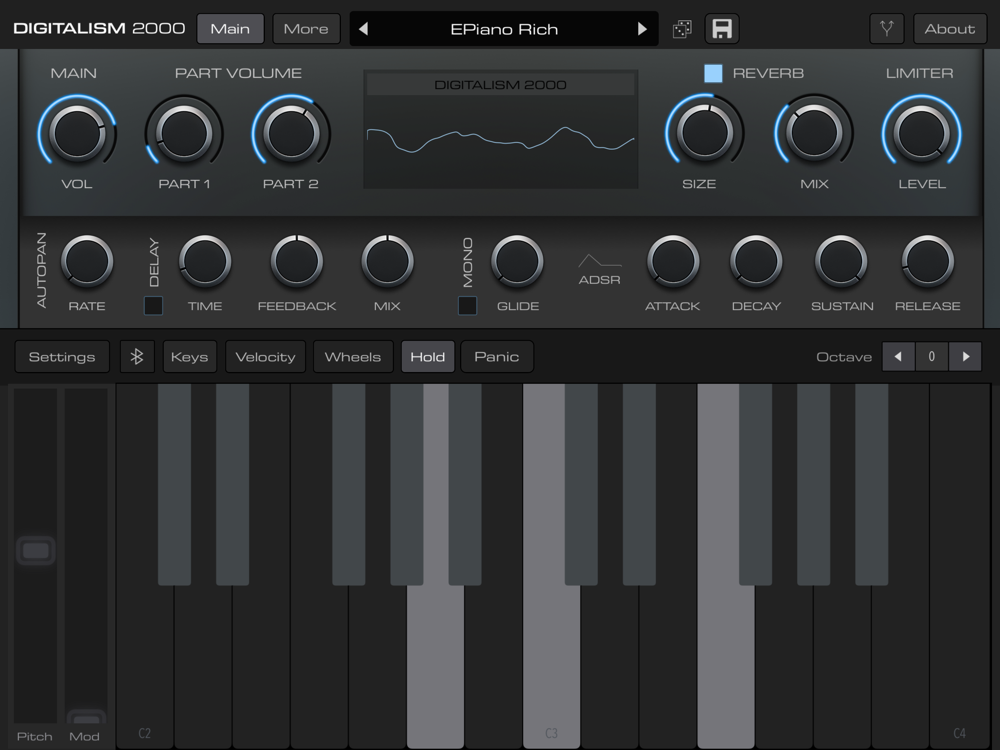Toggle the Bluetooth MIDI icon
The width and height of the screenshot is (1000, 750).
136,357
